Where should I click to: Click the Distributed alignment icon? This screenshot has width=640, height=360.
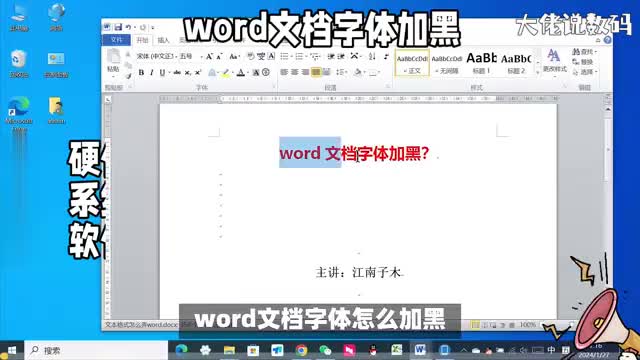326,72
